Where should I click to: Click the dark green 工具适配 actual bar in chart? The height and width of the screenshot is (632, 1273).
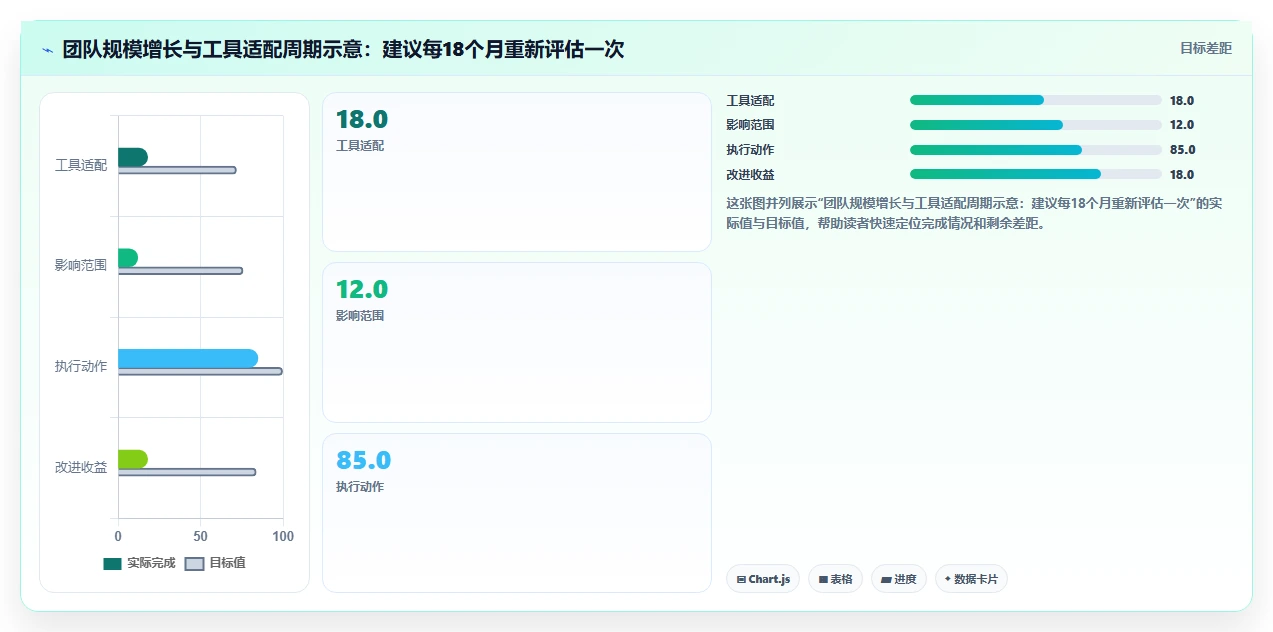133,157
